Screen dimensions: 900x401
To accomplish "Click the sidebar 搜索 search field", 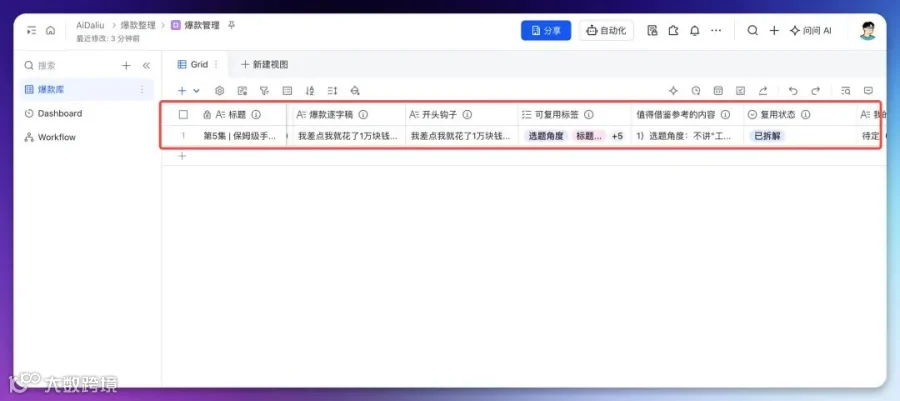I will click(68, 66).
